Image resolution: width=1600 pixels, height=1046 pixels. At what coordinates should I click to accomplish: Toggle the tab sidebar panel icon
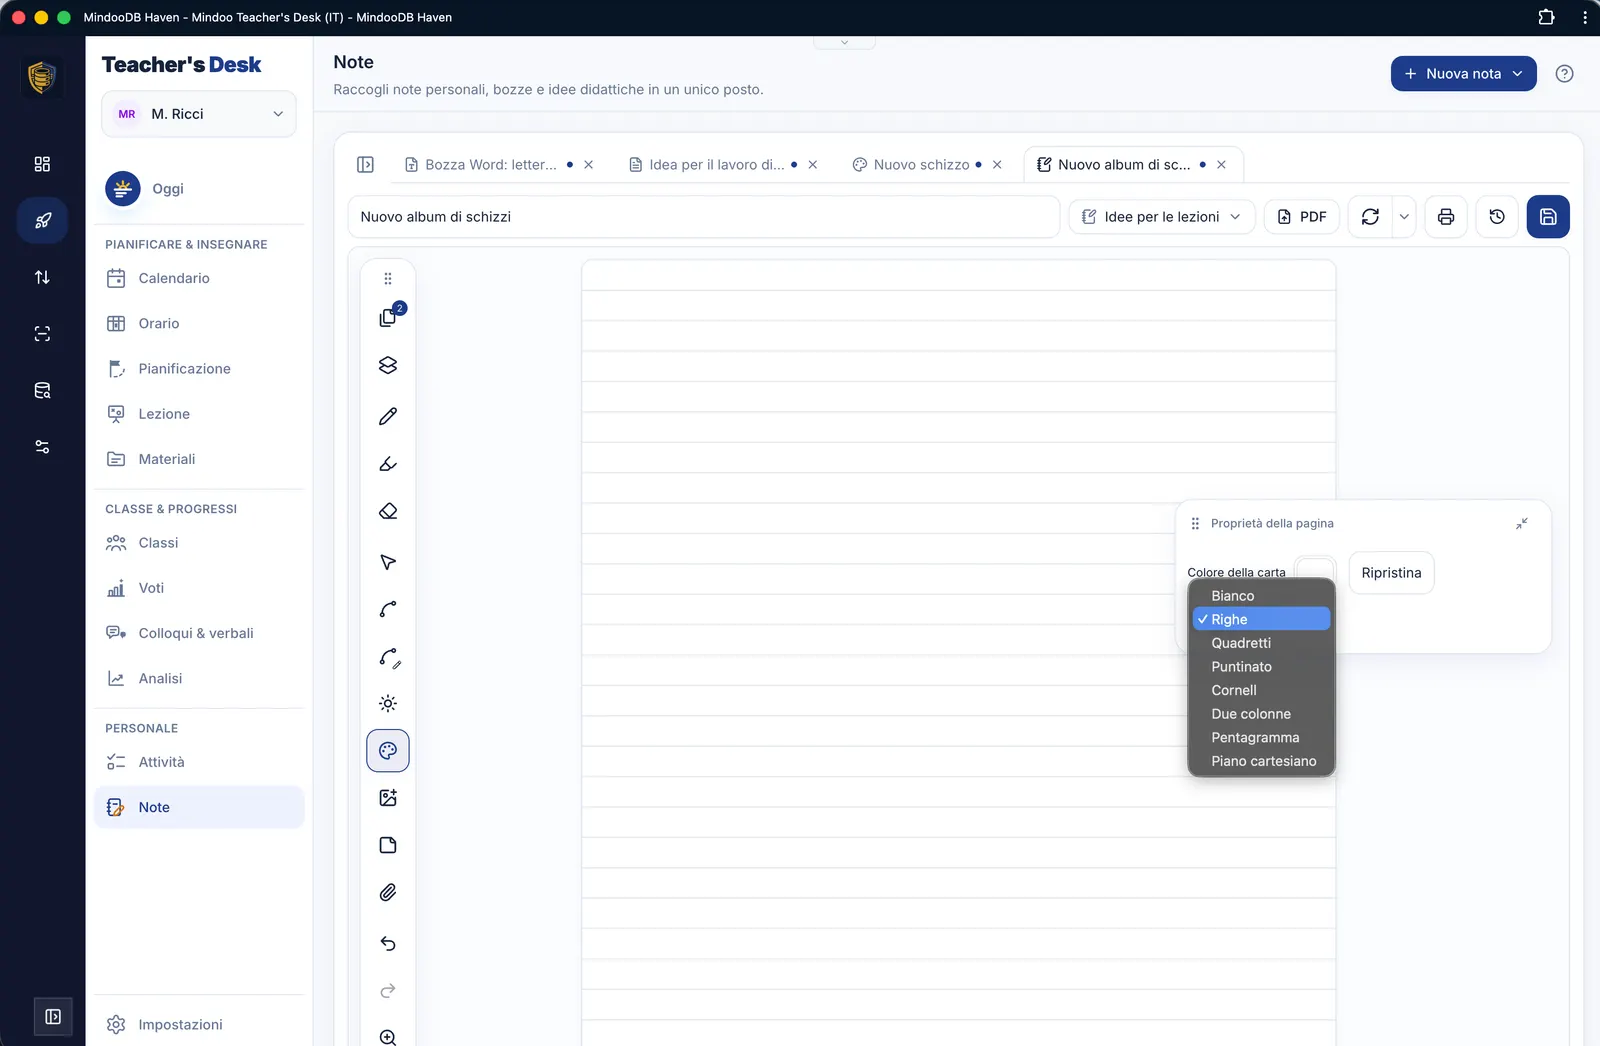(x=366, y=165)
